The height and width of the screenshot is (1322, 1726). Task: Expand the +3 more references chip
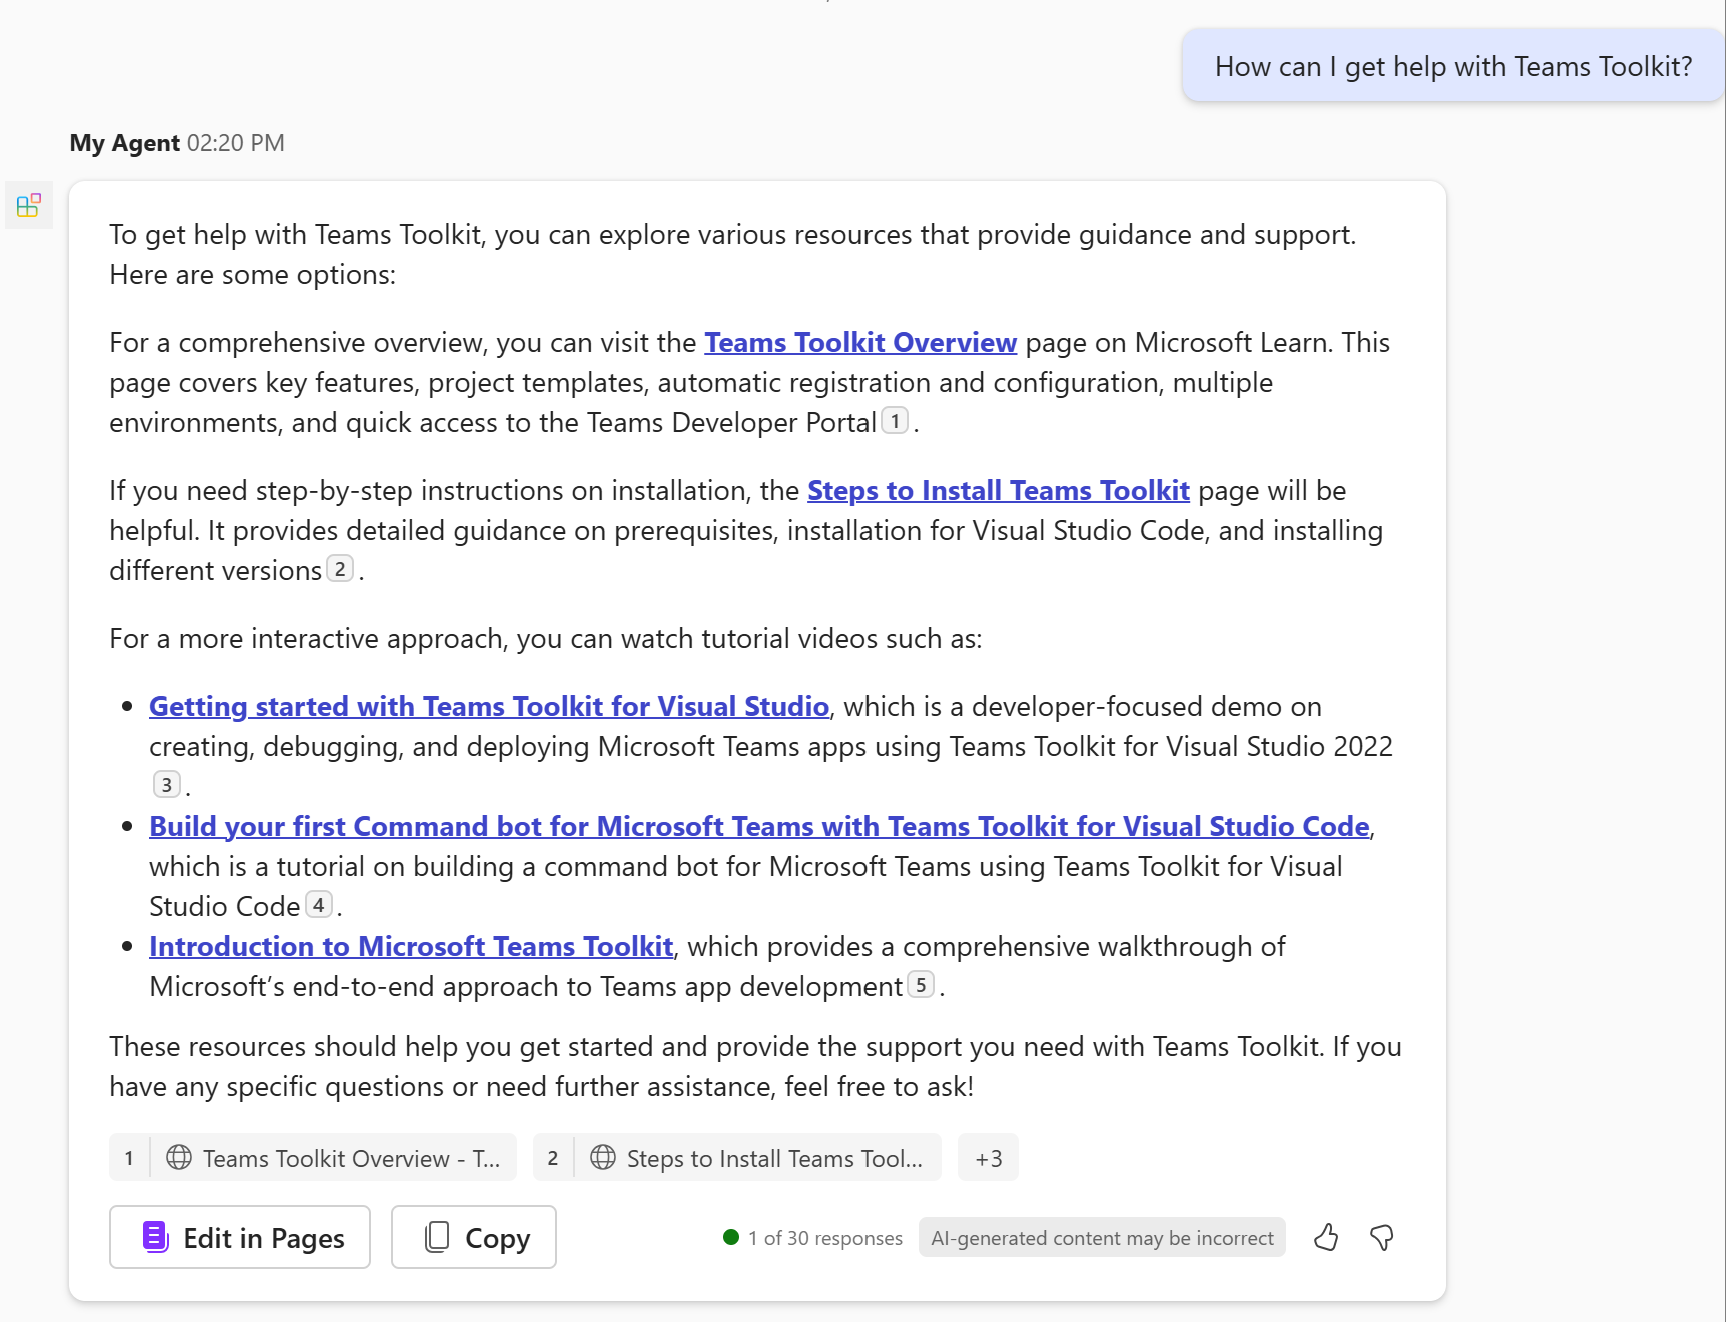click(x=988, y=1158)
